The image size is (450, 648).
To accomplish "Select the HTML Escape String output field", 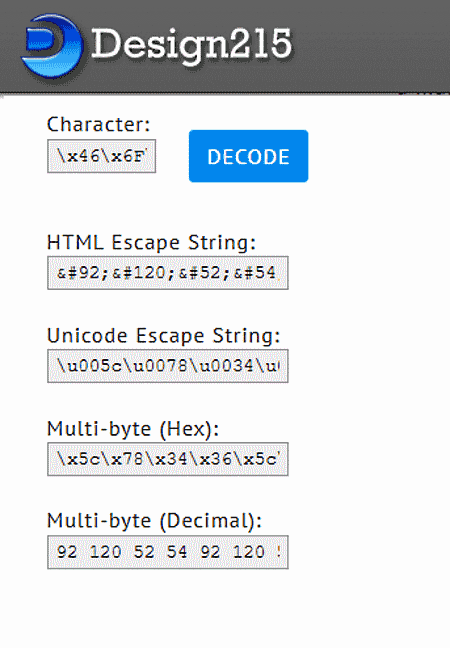I will click(168, 273).
